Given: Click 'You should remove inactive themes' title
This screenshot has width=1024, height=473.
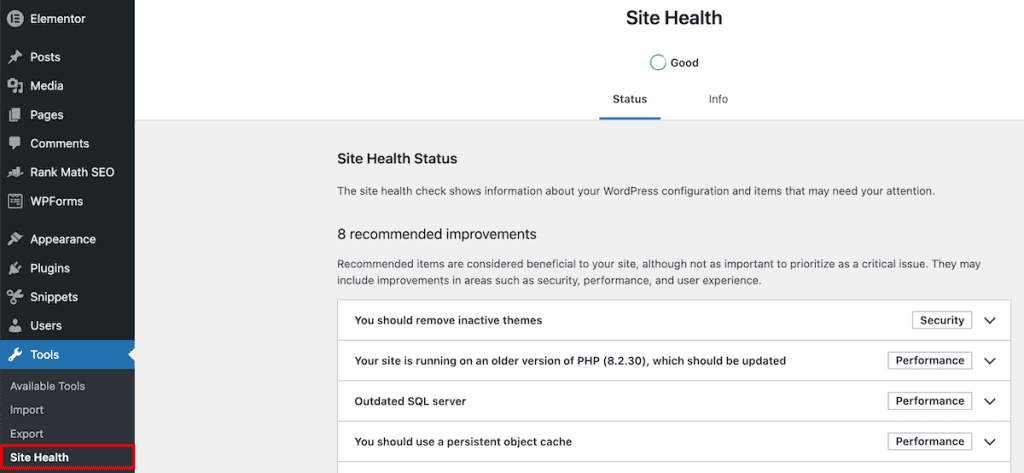Looking at the screenshot, I should click(x=448, y=321).
